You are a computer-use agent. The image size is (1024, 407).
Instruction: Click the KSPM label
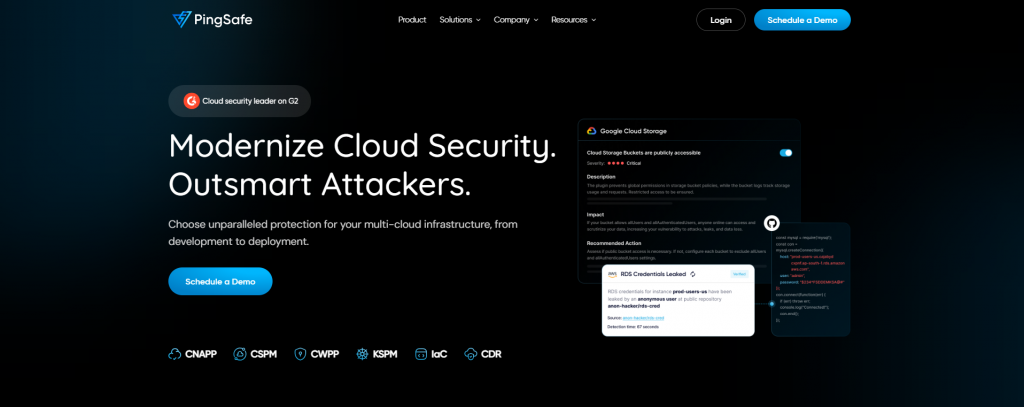[385, 354]
